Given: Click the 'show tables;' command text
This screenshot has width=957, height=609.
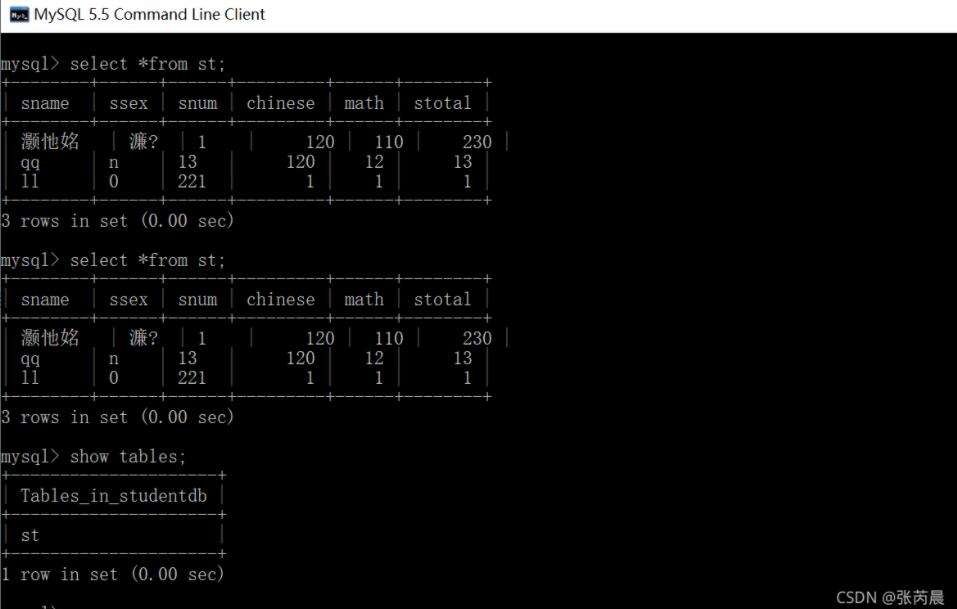Looking at the screenshot, I should pos(128,456).
